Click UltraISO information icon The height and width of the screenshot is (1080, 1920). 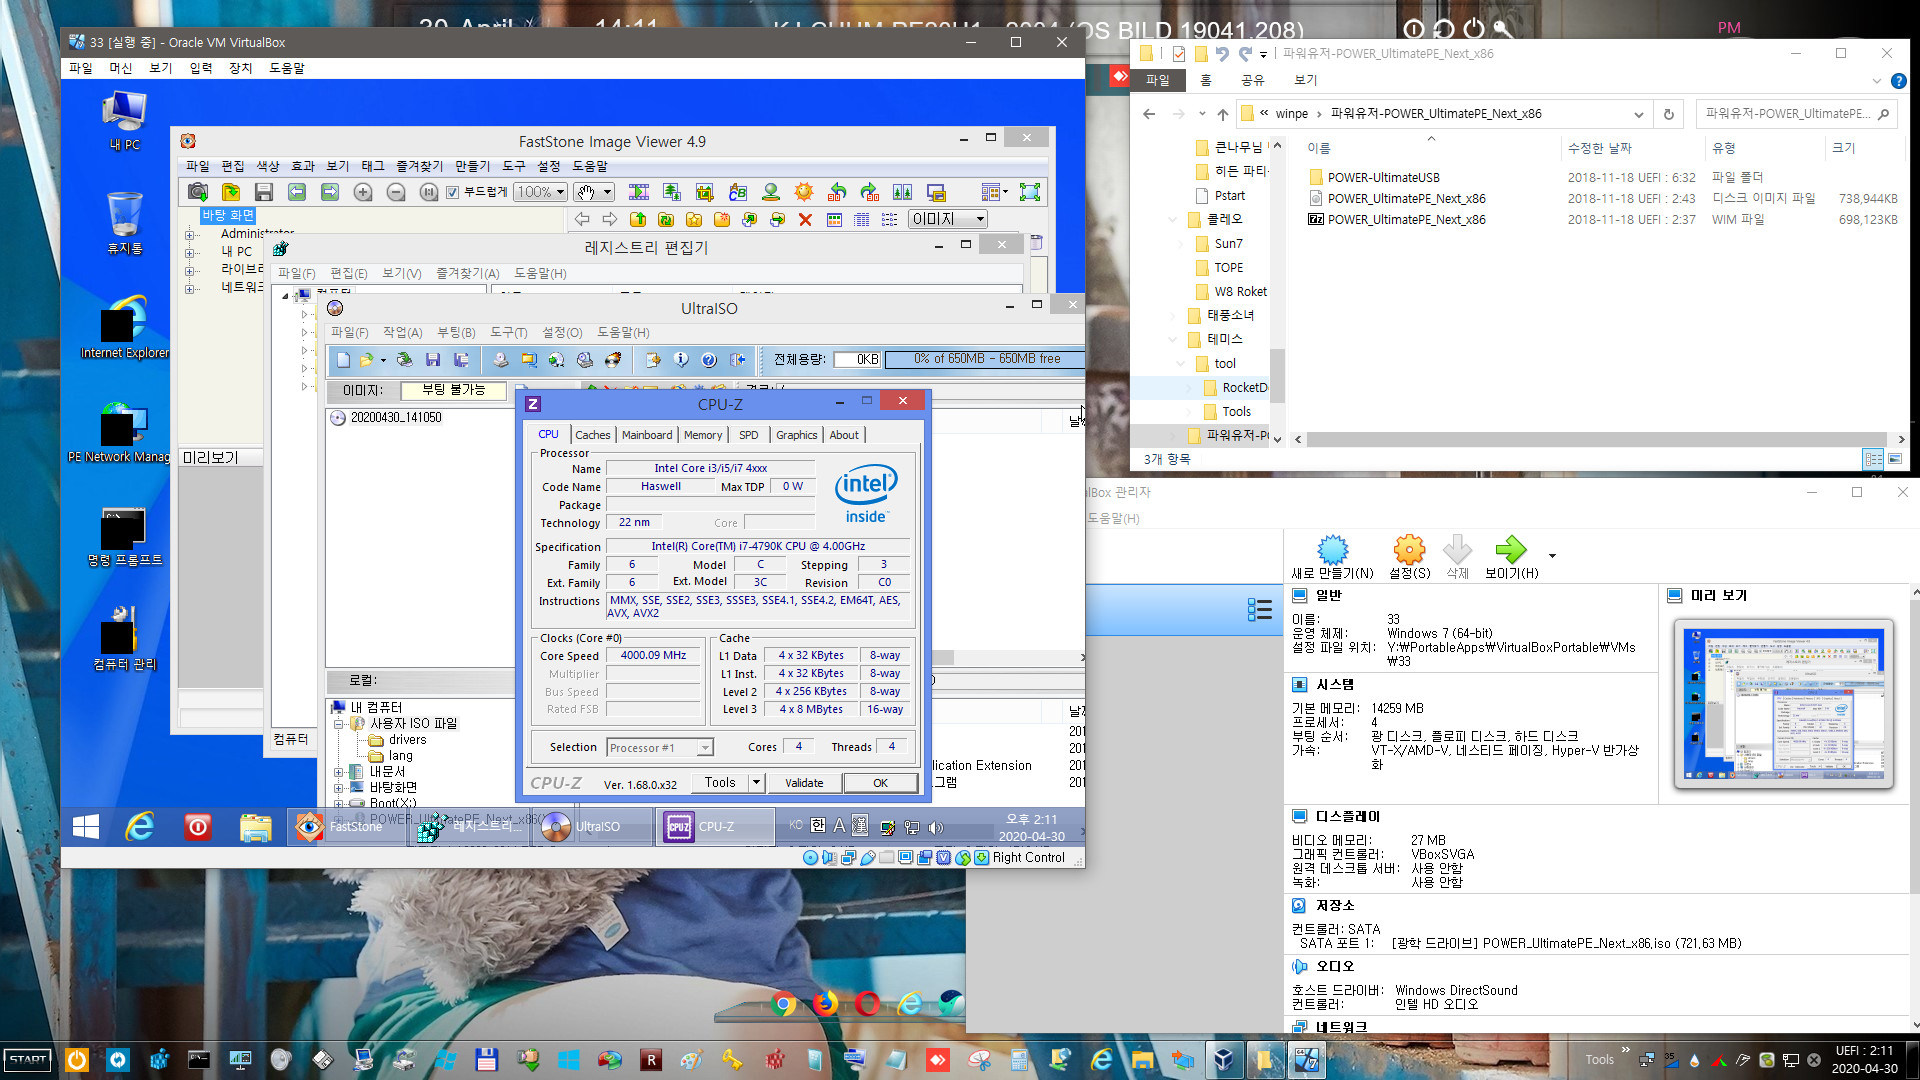tap(681, 360)
